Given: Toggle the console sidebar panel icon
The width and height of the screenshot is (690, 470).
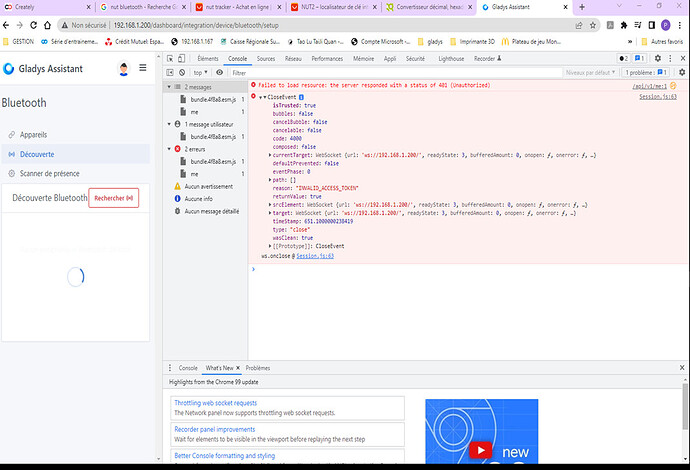Looking at the screenshot, I should (170, 73).
